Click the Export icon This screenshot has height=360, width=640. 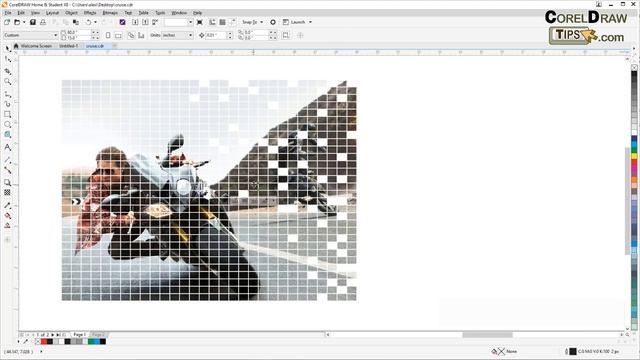(145, 22)
